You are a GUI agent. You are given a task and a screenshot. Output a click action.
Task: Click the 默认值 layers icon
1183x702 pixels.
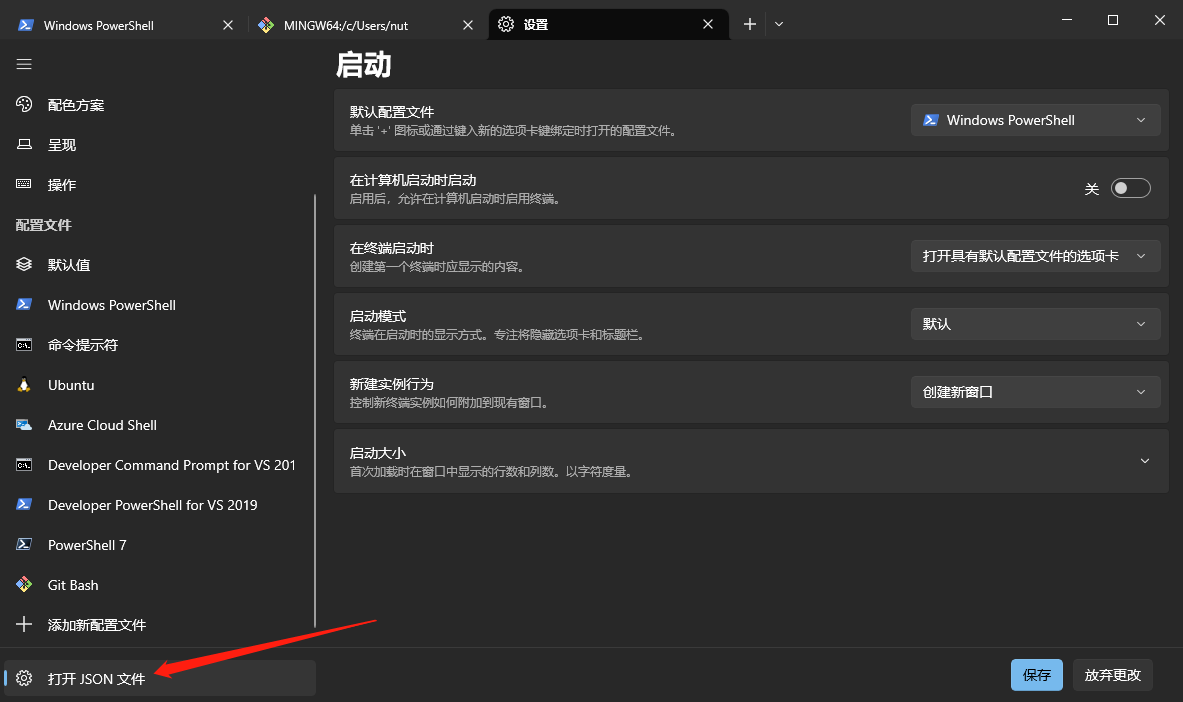24,264
